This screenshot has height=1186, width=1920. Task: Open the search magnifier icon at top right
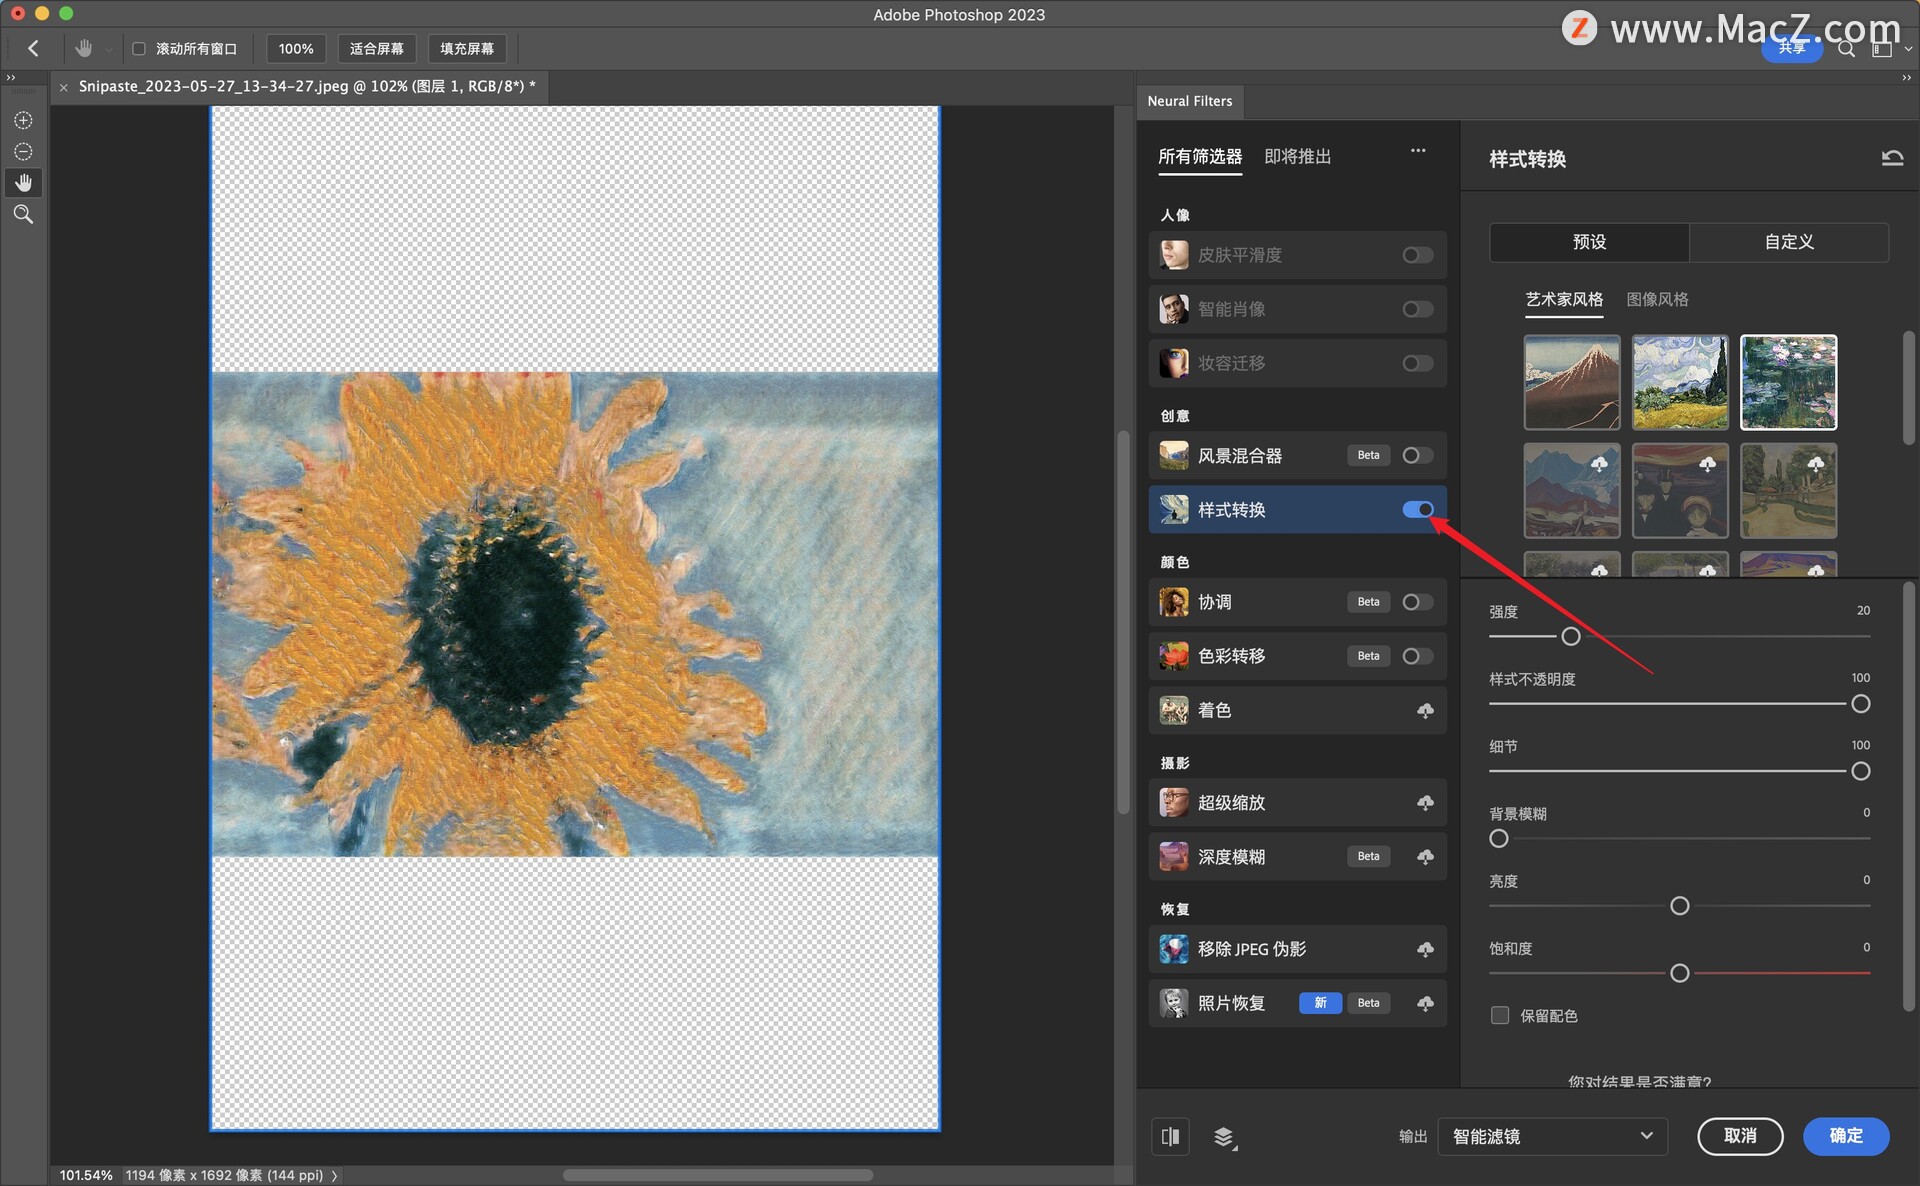pyautogui.click(x=1846, y=48)
